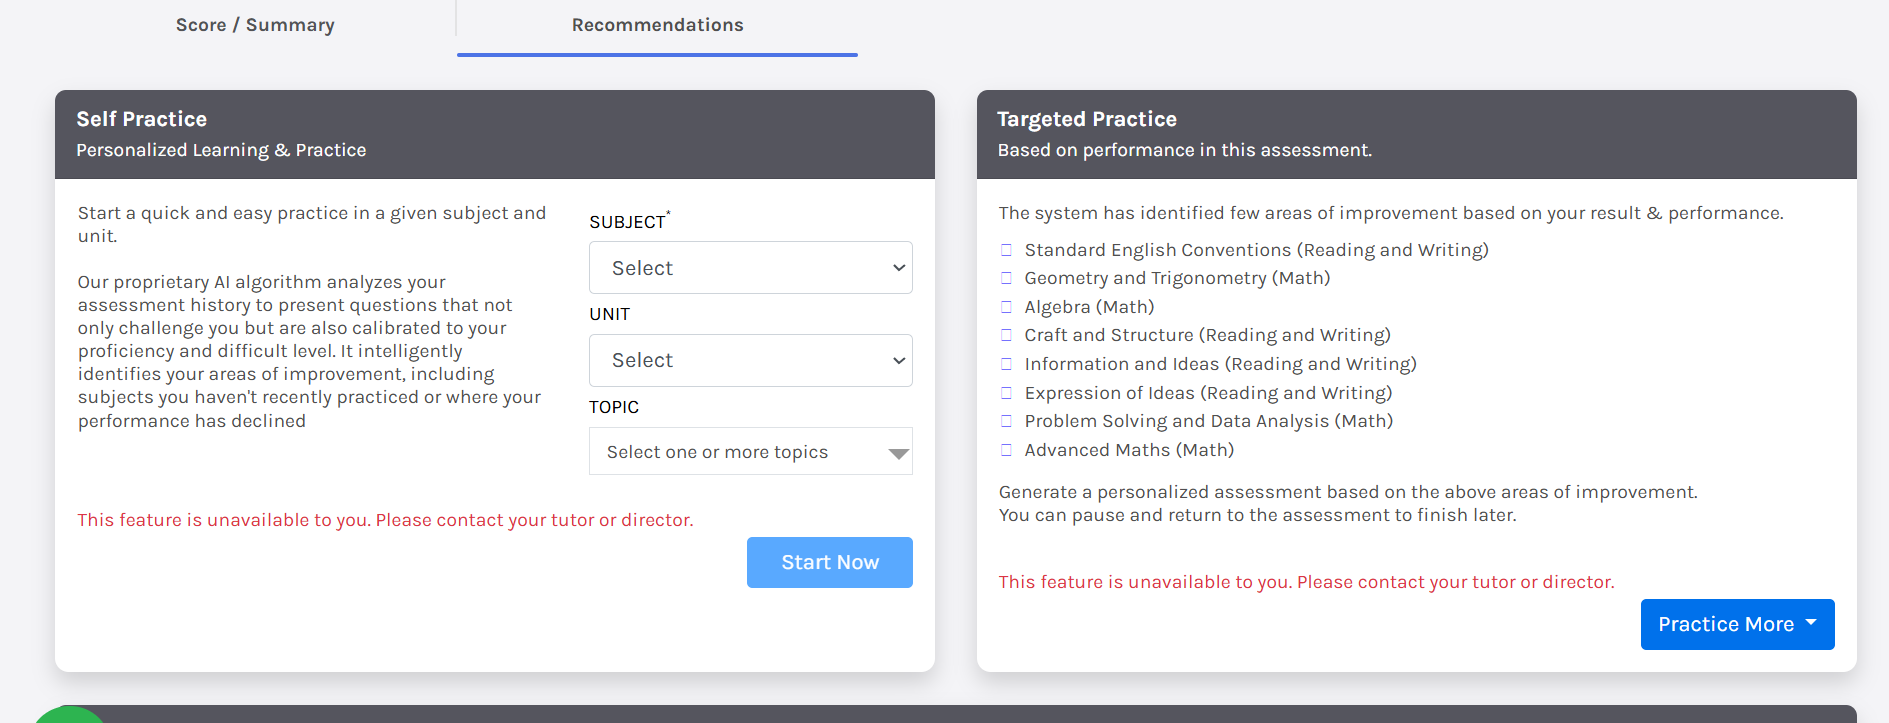Image resolution: width=1889 pixels, height=723 pixels.
Task: Tick Problem Solving and Data Analysis box
Action: tap(1006, 421)
